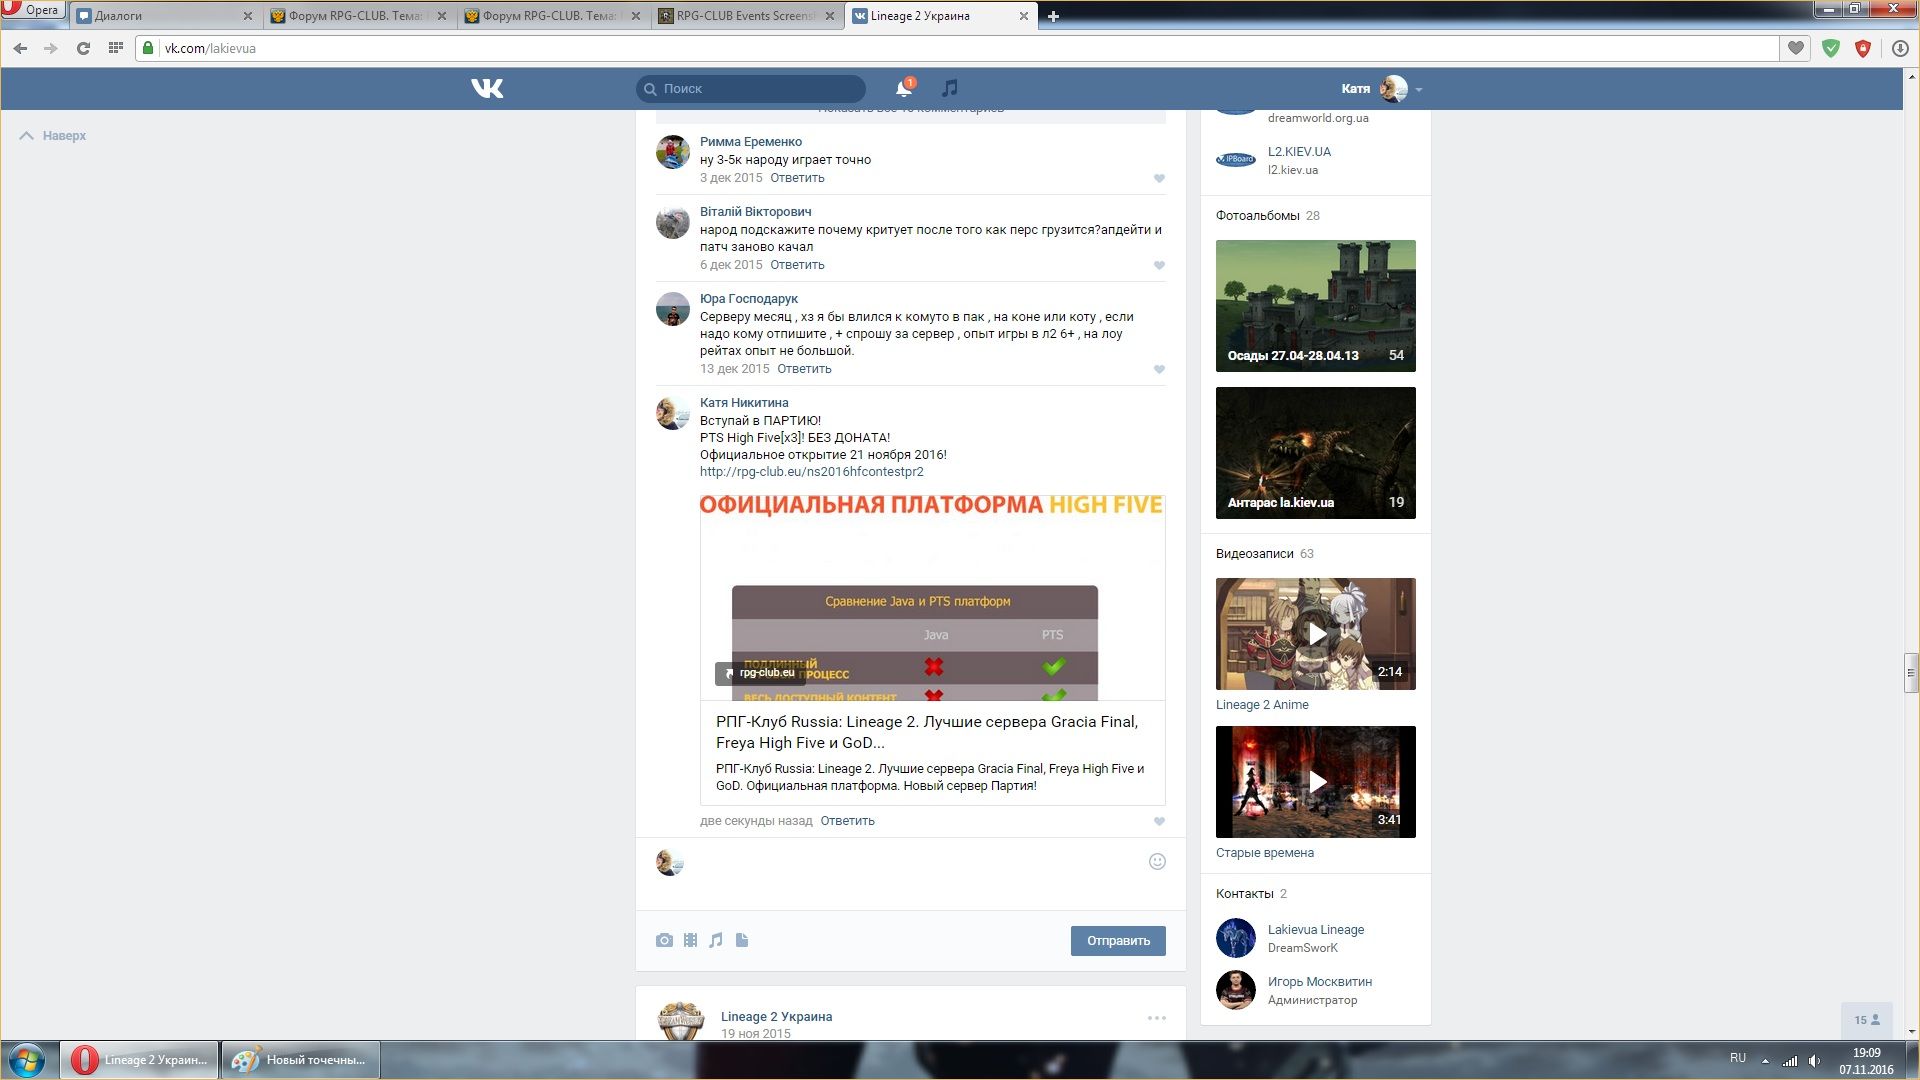
Task: Attach a photo using the camera icon
Action: (x=664, y=940)
